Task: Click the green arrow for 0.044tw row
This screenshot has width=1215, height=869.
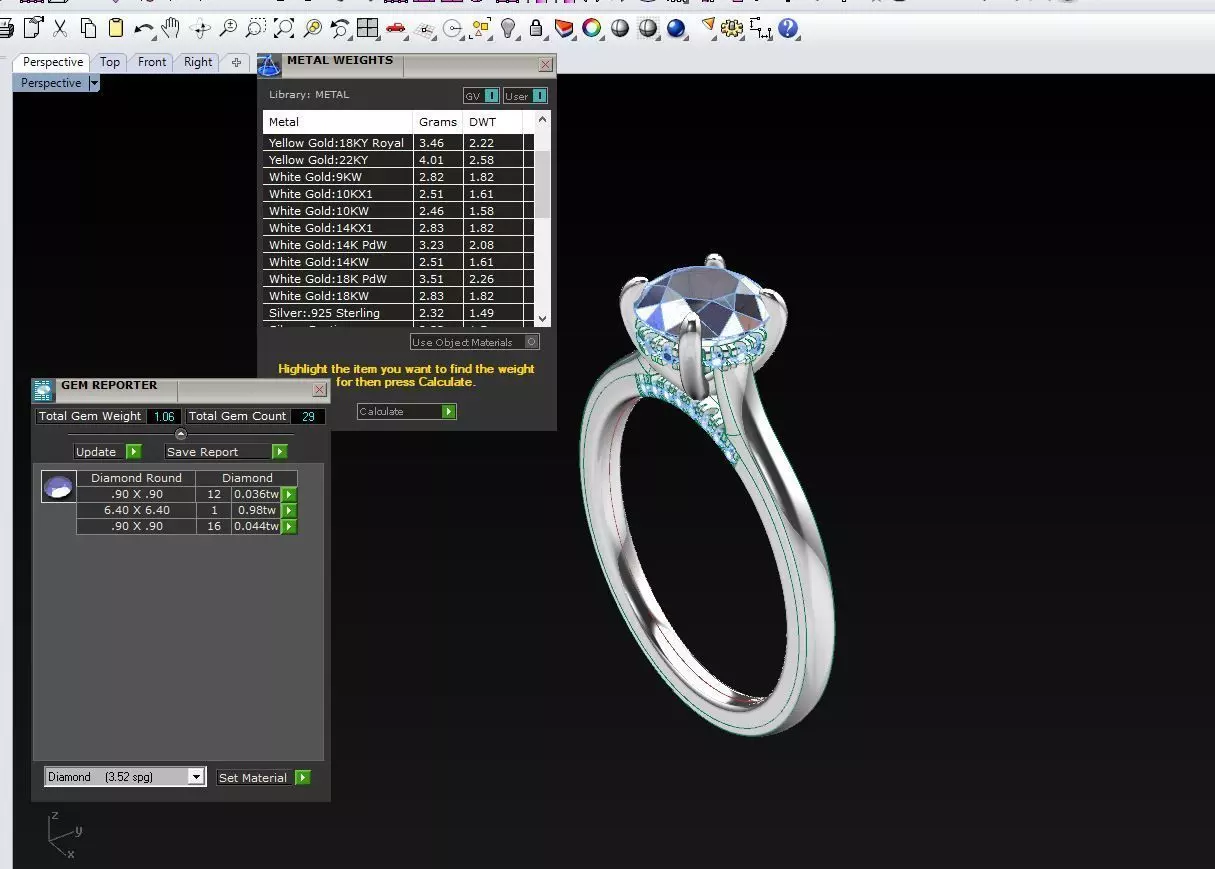Action: [x=289, y=526]
